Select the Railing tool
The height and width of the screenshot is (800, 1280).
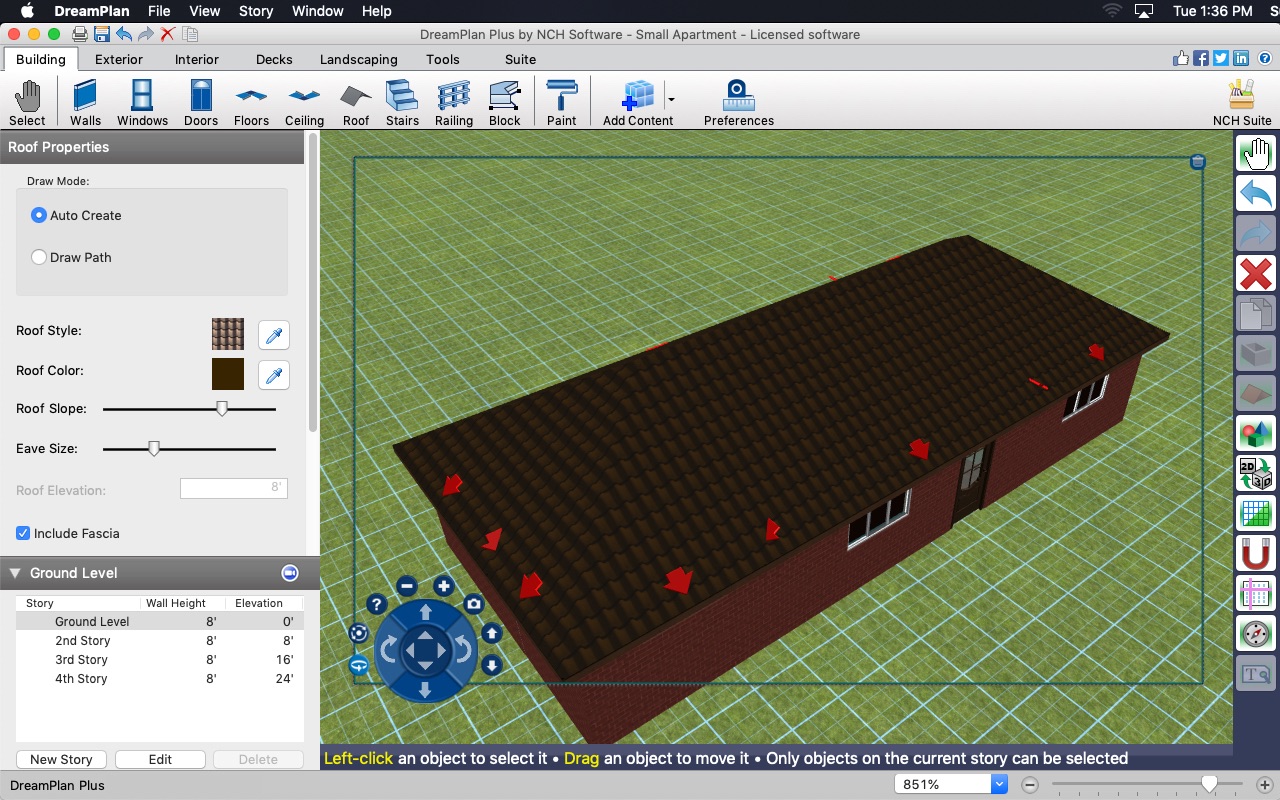(x=453, y=103)
